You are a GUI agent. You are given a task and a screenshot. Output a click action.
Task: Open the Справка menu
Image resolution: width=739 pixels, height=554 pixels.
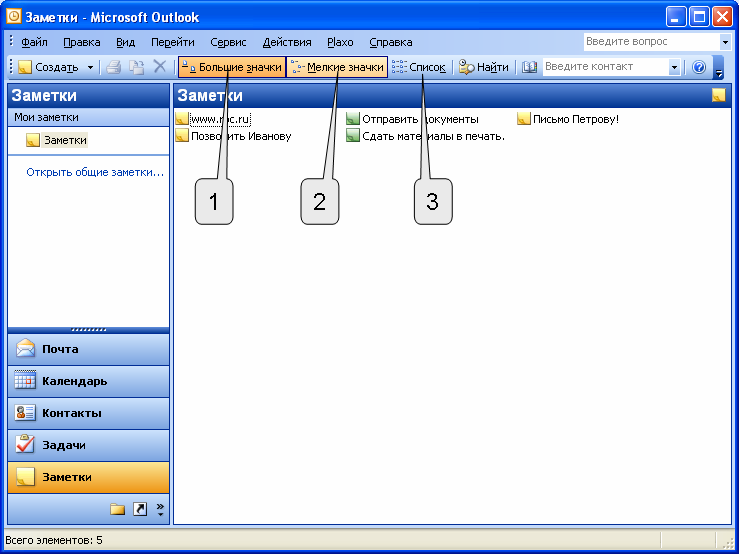tap(391, 42)
